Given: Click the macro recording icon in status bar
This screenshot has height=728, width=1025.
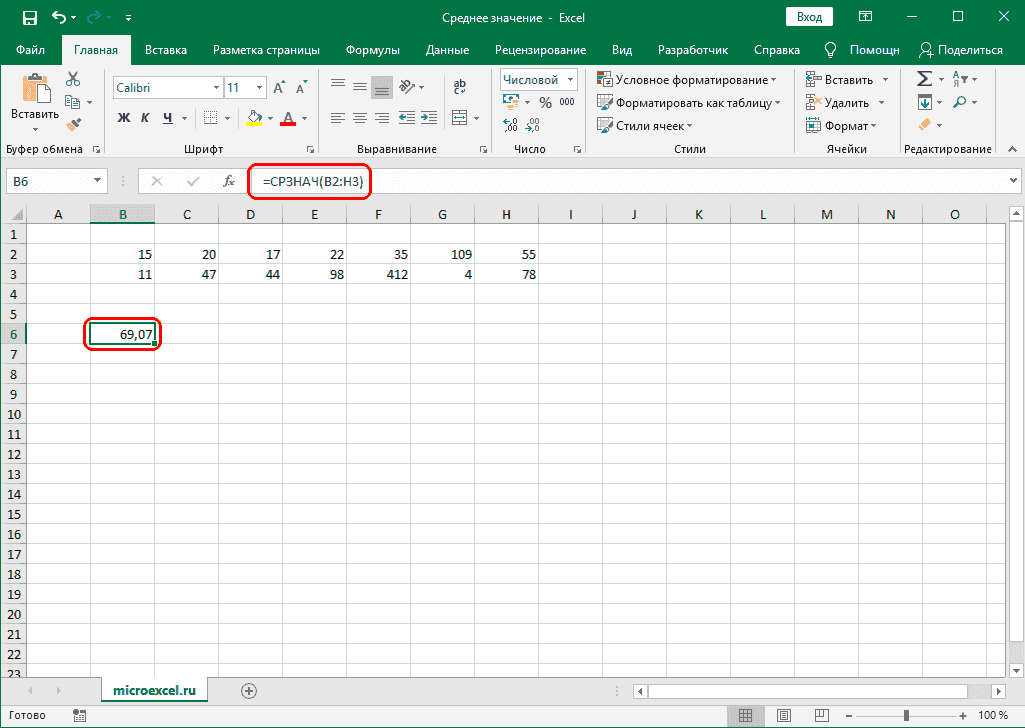Looking at the screenshot, I should tap(79, 715).
